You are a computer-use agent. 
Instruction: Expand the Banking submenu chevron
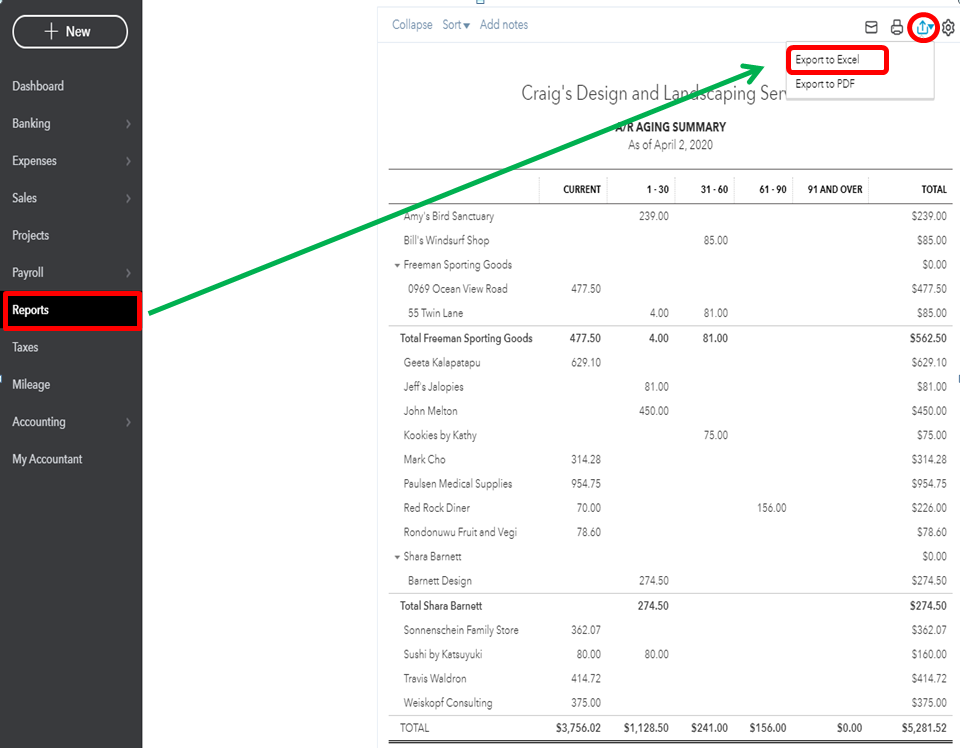point(128,124)
